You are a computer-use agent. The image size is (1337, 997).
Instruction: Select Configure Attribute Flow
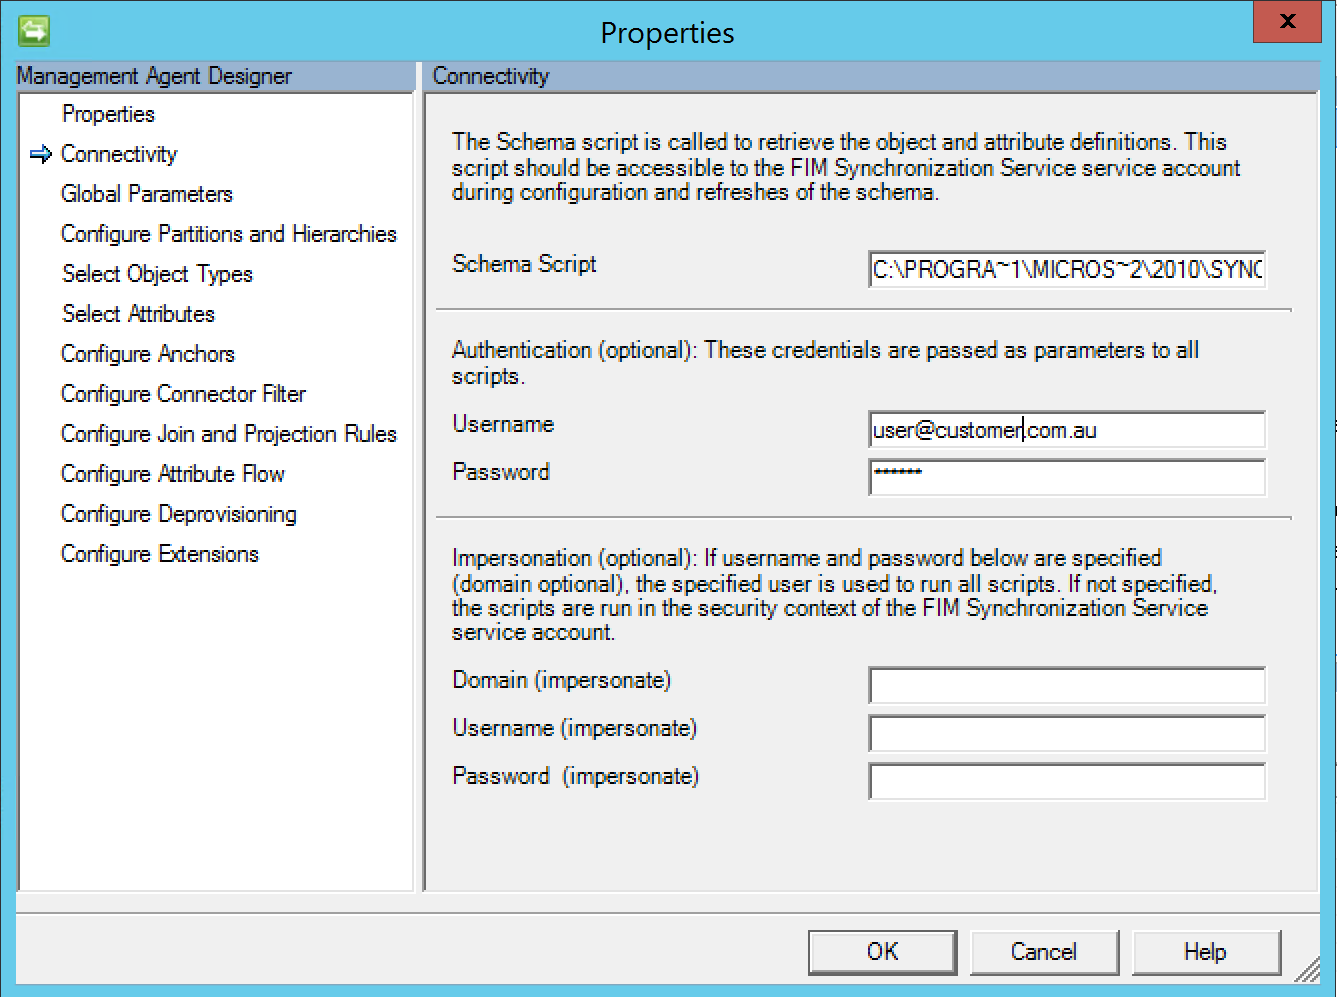click(172, 474)
